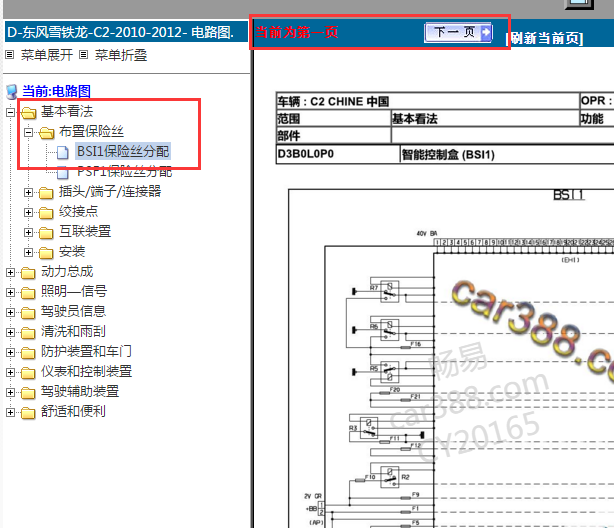The image size is (614, 528).
Task: Open the 安装 folder label
Action: point(72,251)
